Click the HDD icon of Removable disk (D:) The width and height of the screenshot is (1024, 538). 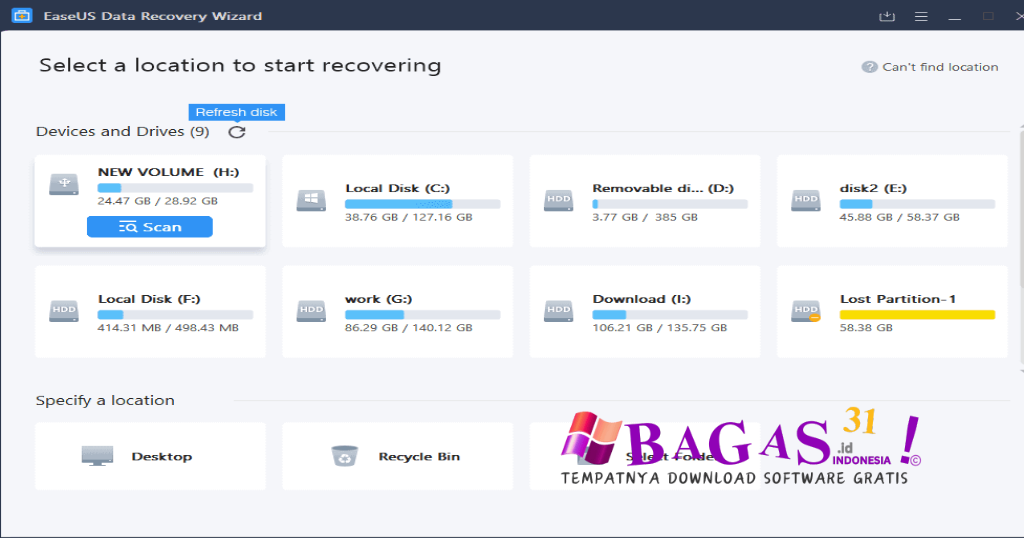558,200
